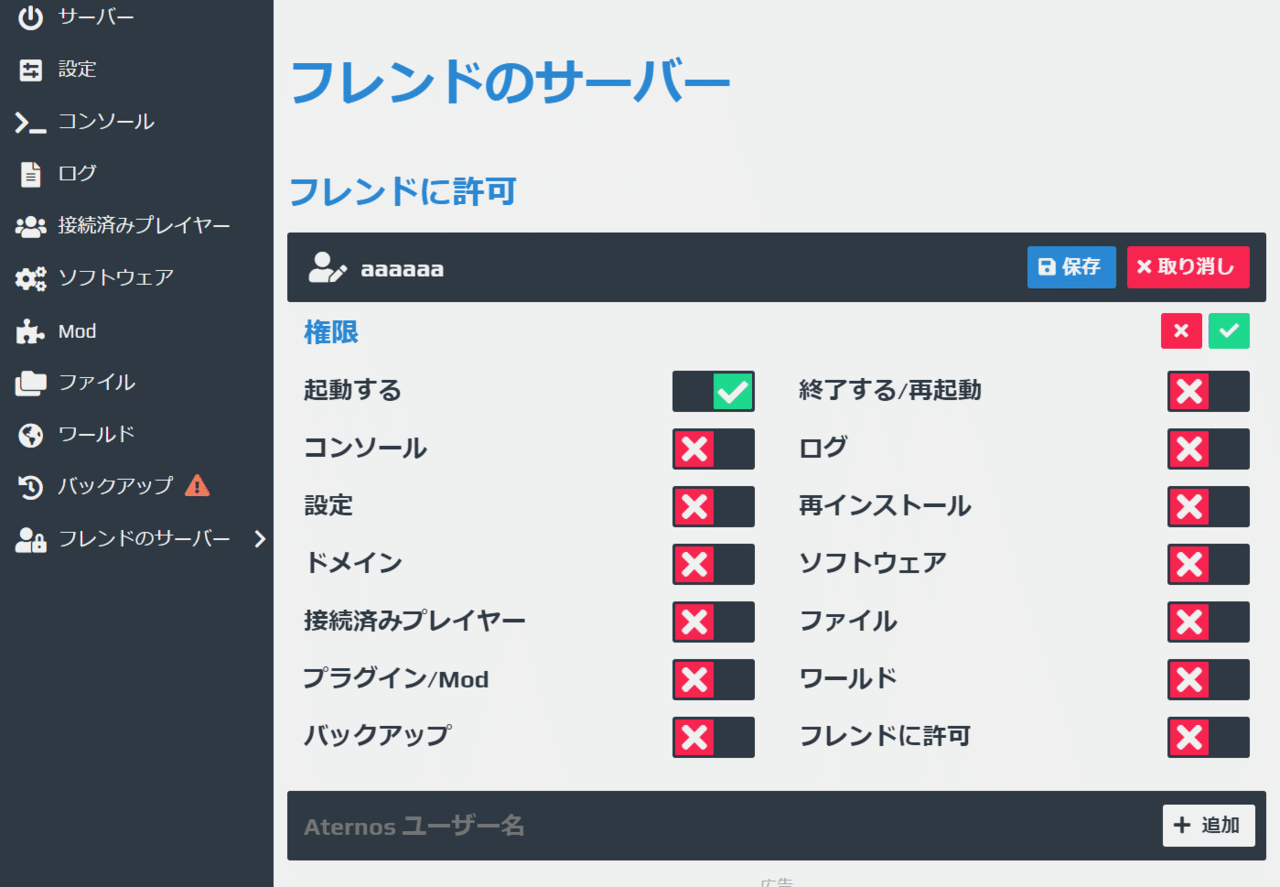Select the サーバー power icon in sidebar
The image size is (1280, 887).
(30, 17)
